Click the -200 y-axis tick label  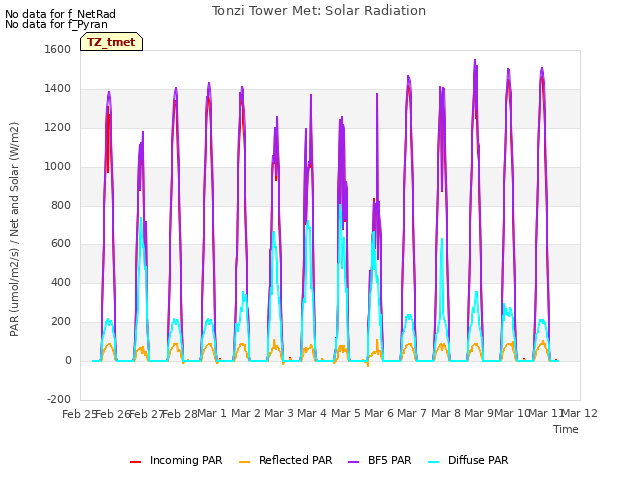coord(59,399)
